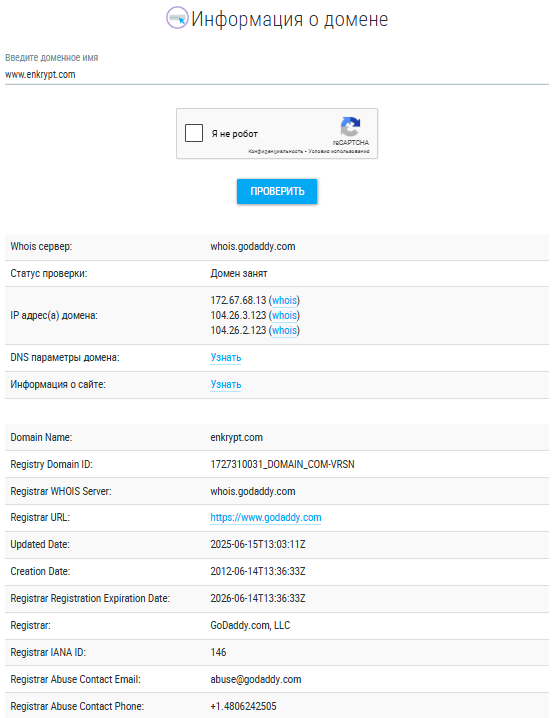Click Узнать link for DNS параметры домена
This screenshot has height=718, width=558.
pos(226,357)
